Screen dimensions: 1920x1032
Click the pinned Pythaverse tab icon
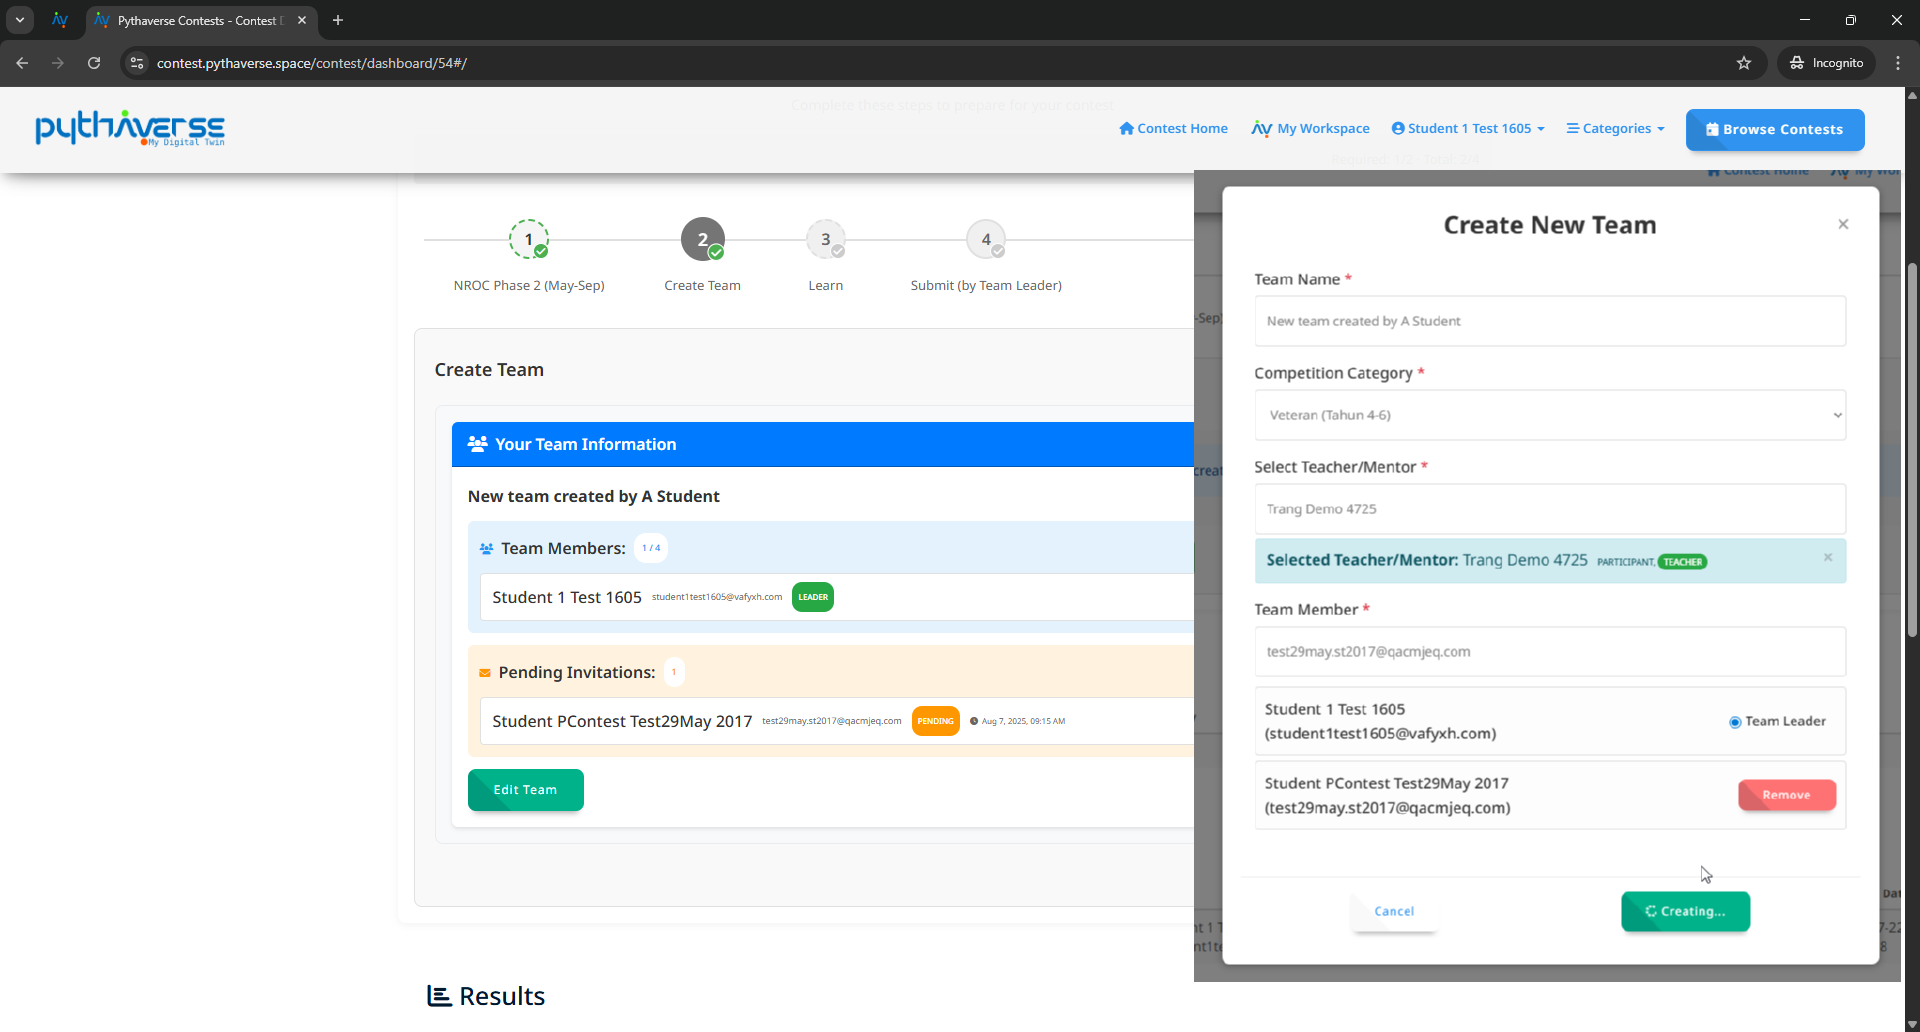(60, 20)
